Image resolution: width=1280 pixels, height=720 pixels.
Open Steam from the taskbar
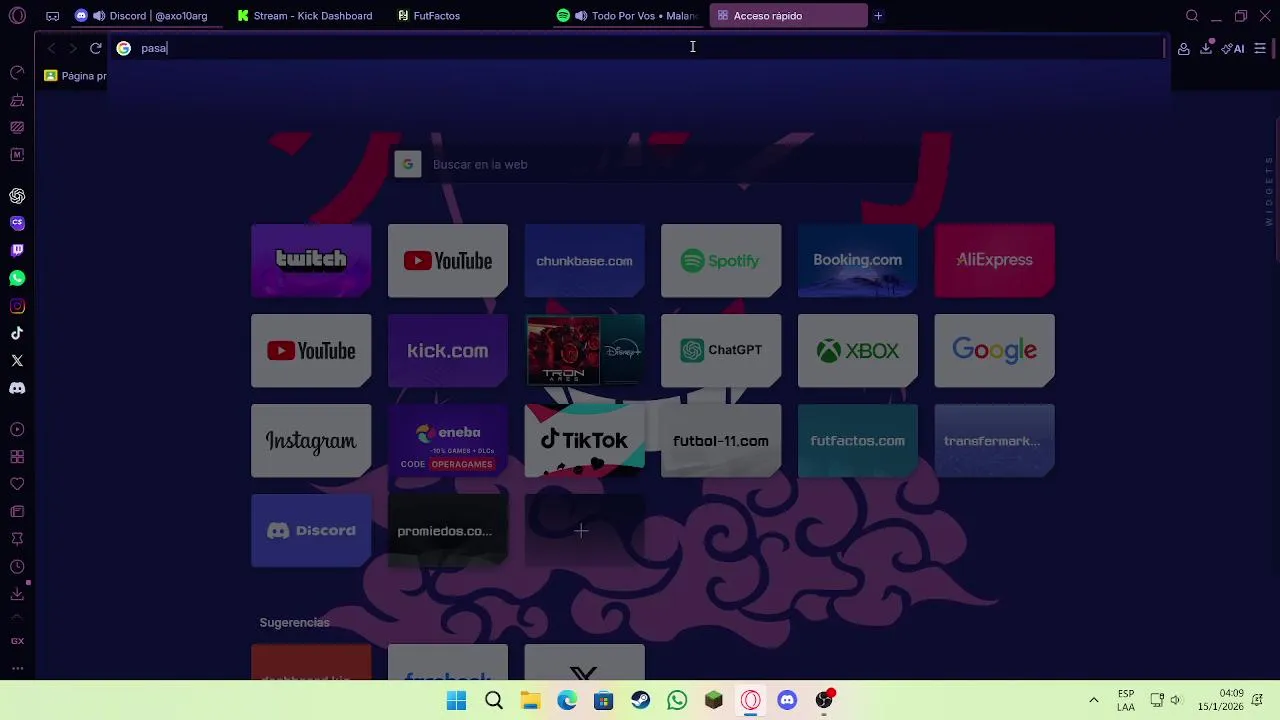click(x=640, y=700)
